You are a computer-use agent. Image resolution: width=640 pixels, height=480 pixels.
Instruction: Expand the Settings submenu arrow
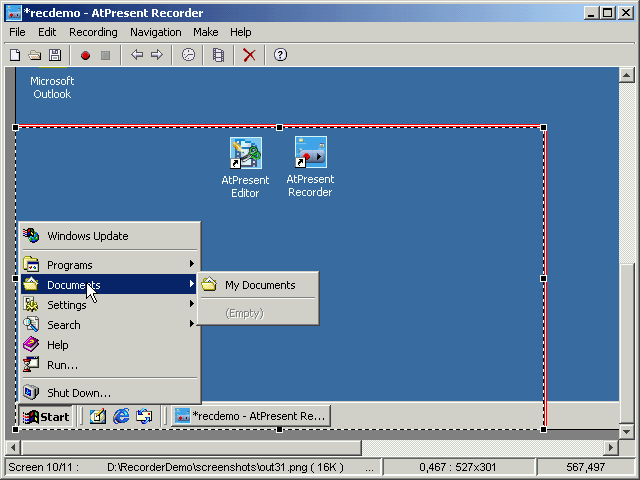click(x=191, y=304)
